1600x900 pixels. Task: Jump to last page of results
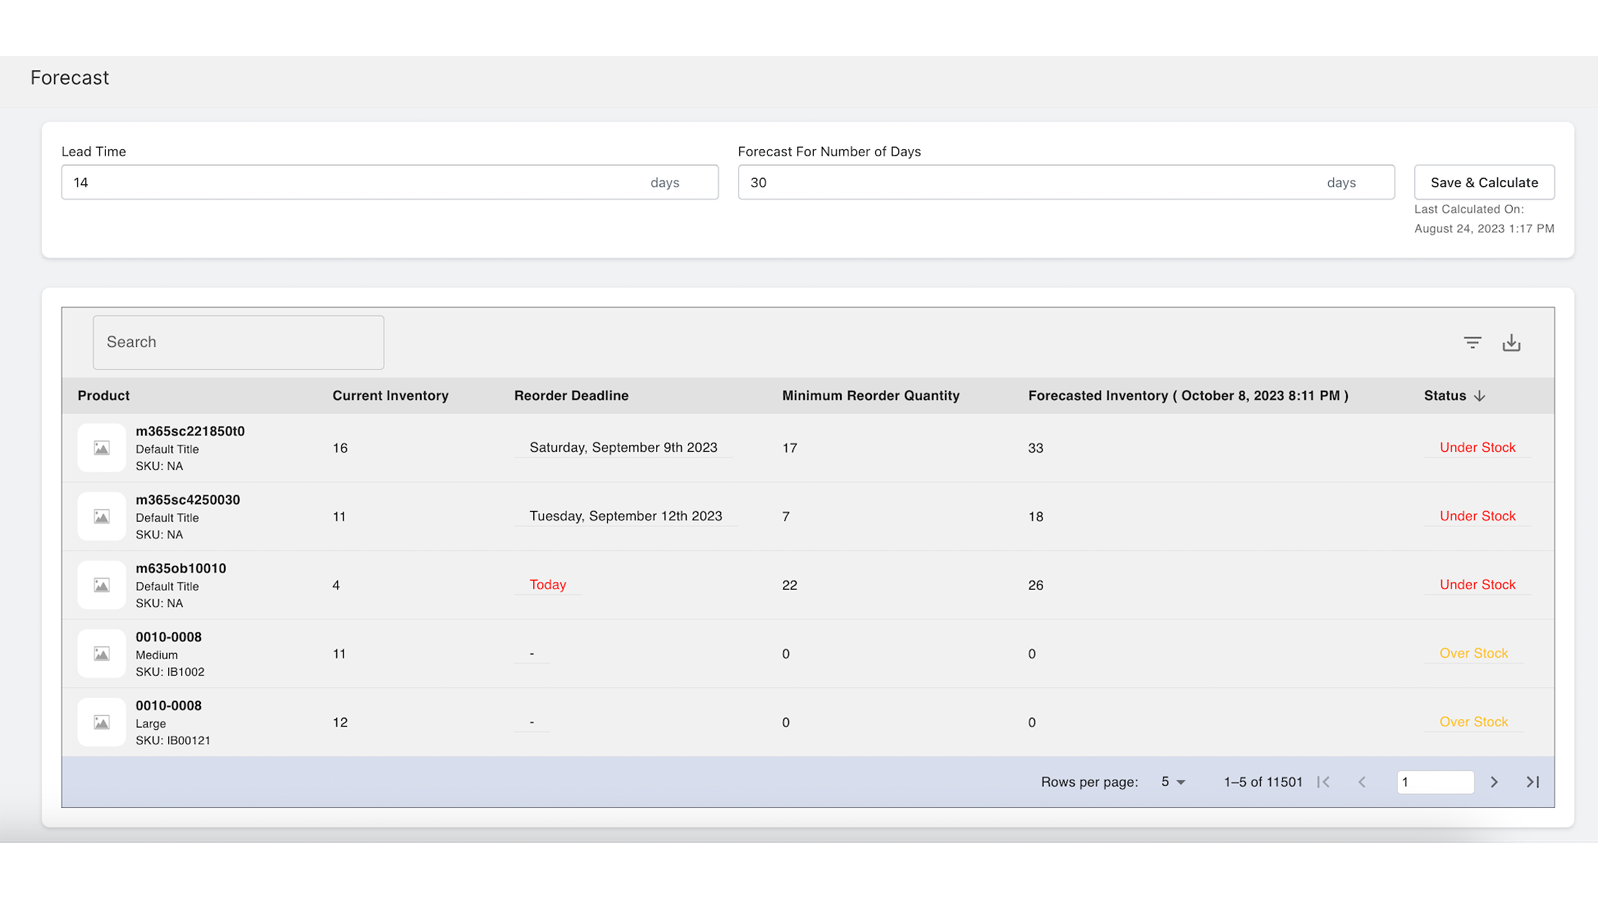1532,782
